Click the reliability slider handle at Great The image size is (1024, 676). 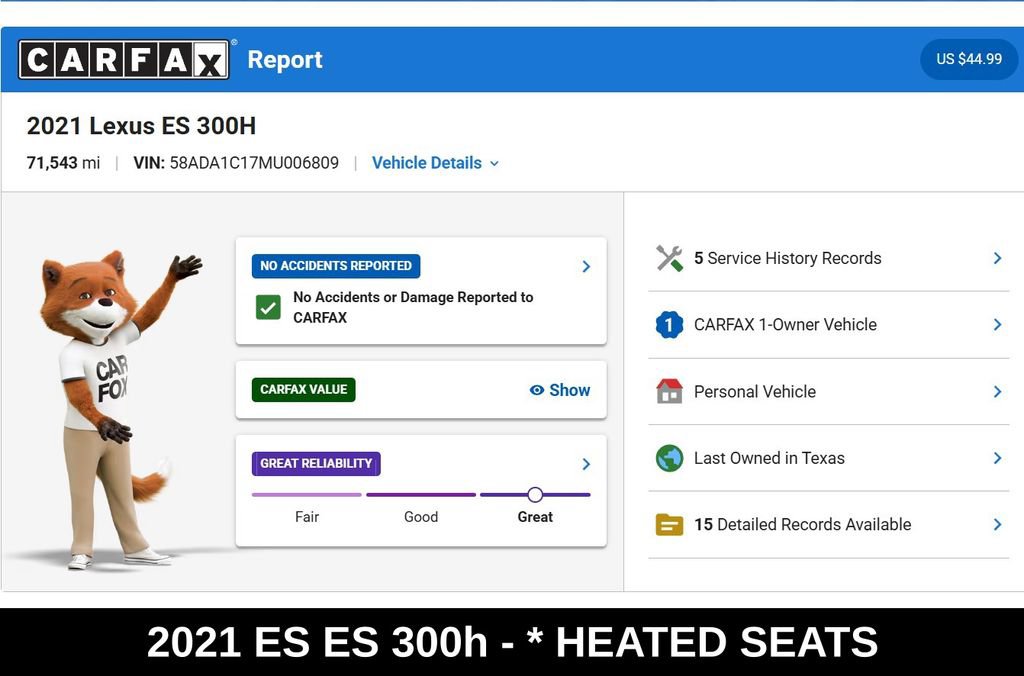535,494
